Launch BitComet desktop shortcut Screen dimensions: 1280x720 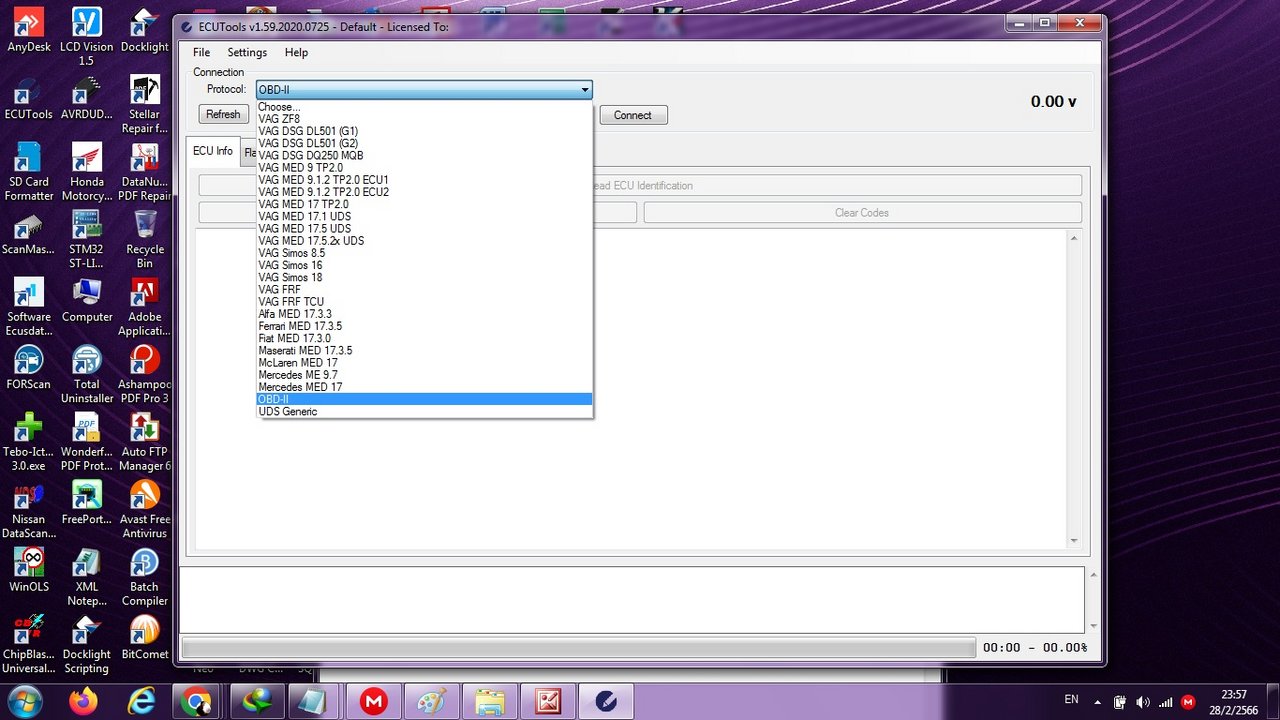tap(144, 638)
